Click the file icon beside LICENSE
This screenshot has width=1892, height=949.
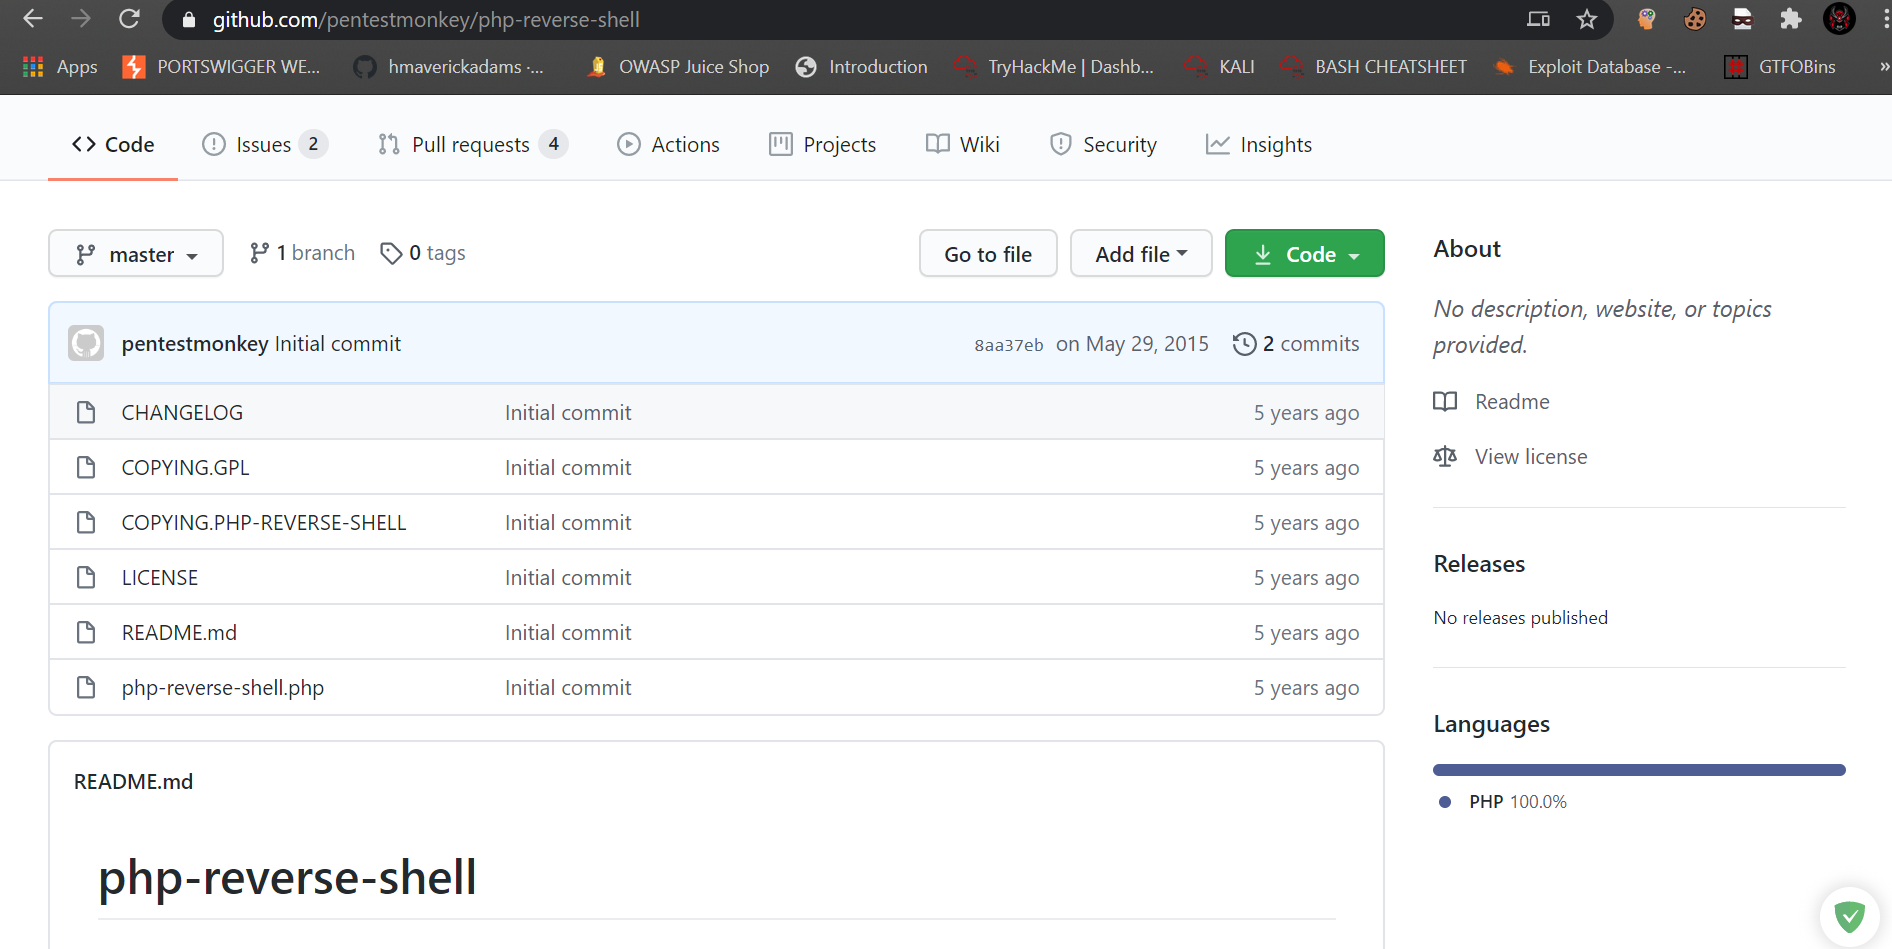86,577
